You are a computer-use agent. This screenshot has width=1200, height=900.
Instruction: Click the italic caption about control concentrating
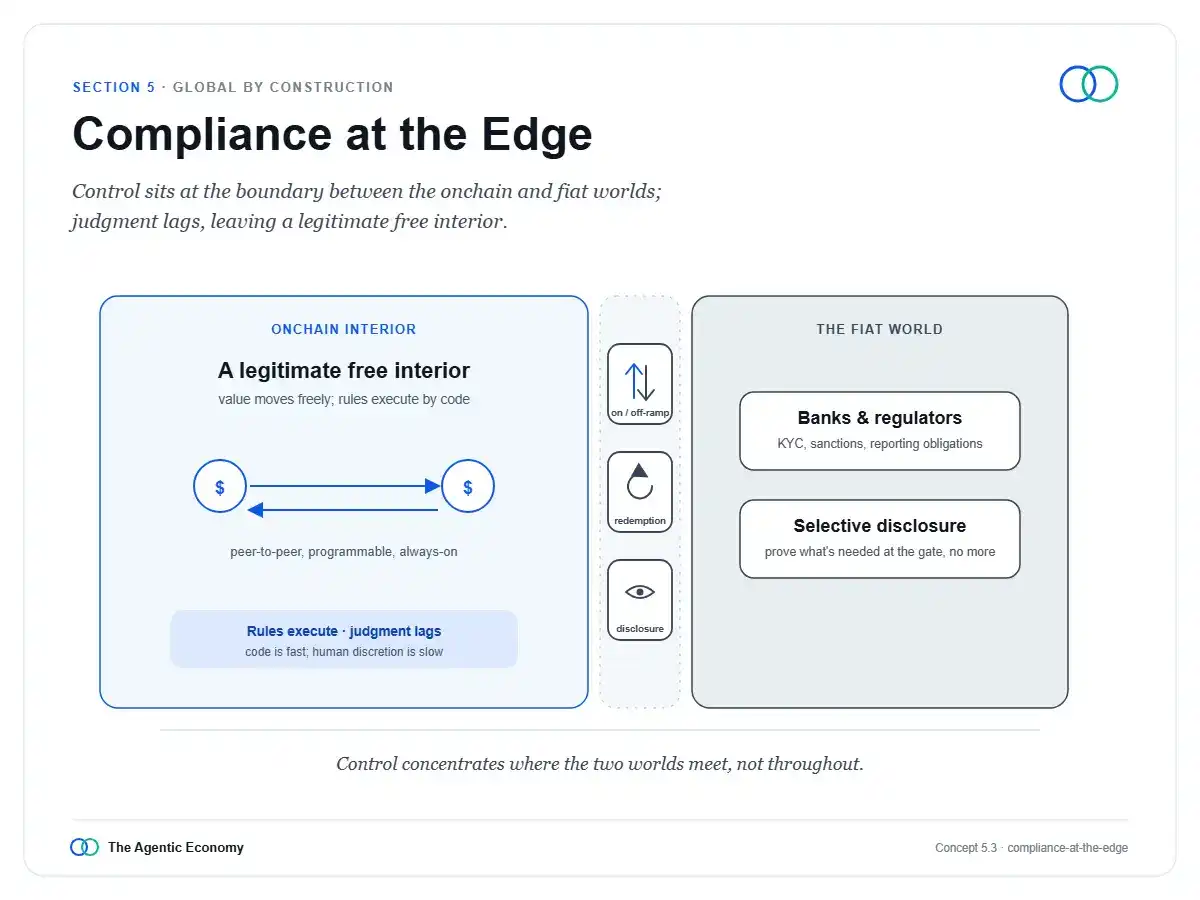click(x=600, y=764)
